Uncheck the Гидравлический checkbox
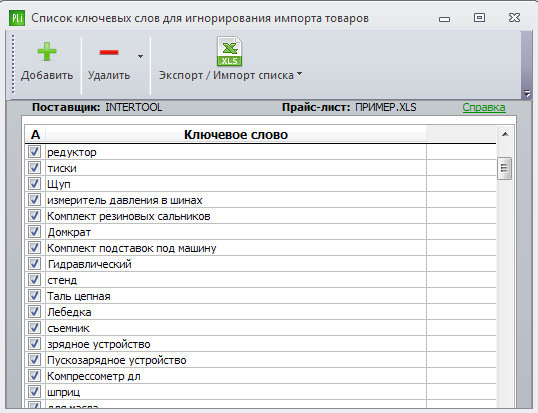538x413 pixels. click(34, 264)
